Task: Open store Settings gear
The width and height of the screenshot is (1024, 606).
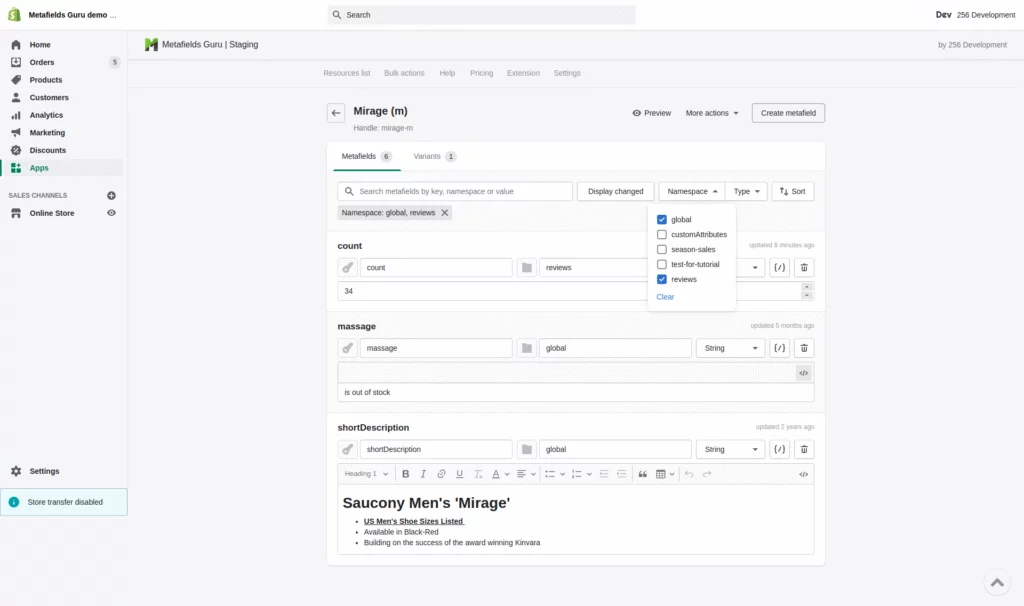Action: click(16, 471)
